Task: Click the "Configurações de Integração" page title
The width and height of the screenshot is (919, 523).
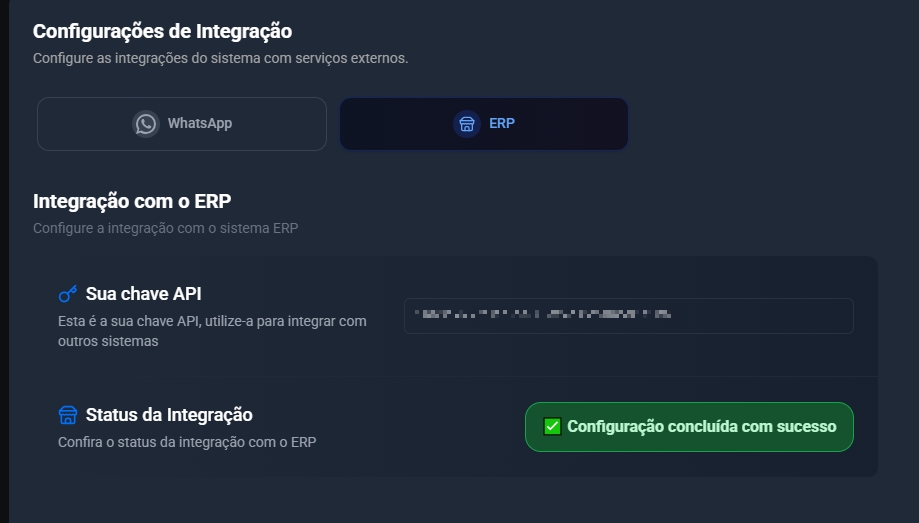Action: (x=162, y=32)
